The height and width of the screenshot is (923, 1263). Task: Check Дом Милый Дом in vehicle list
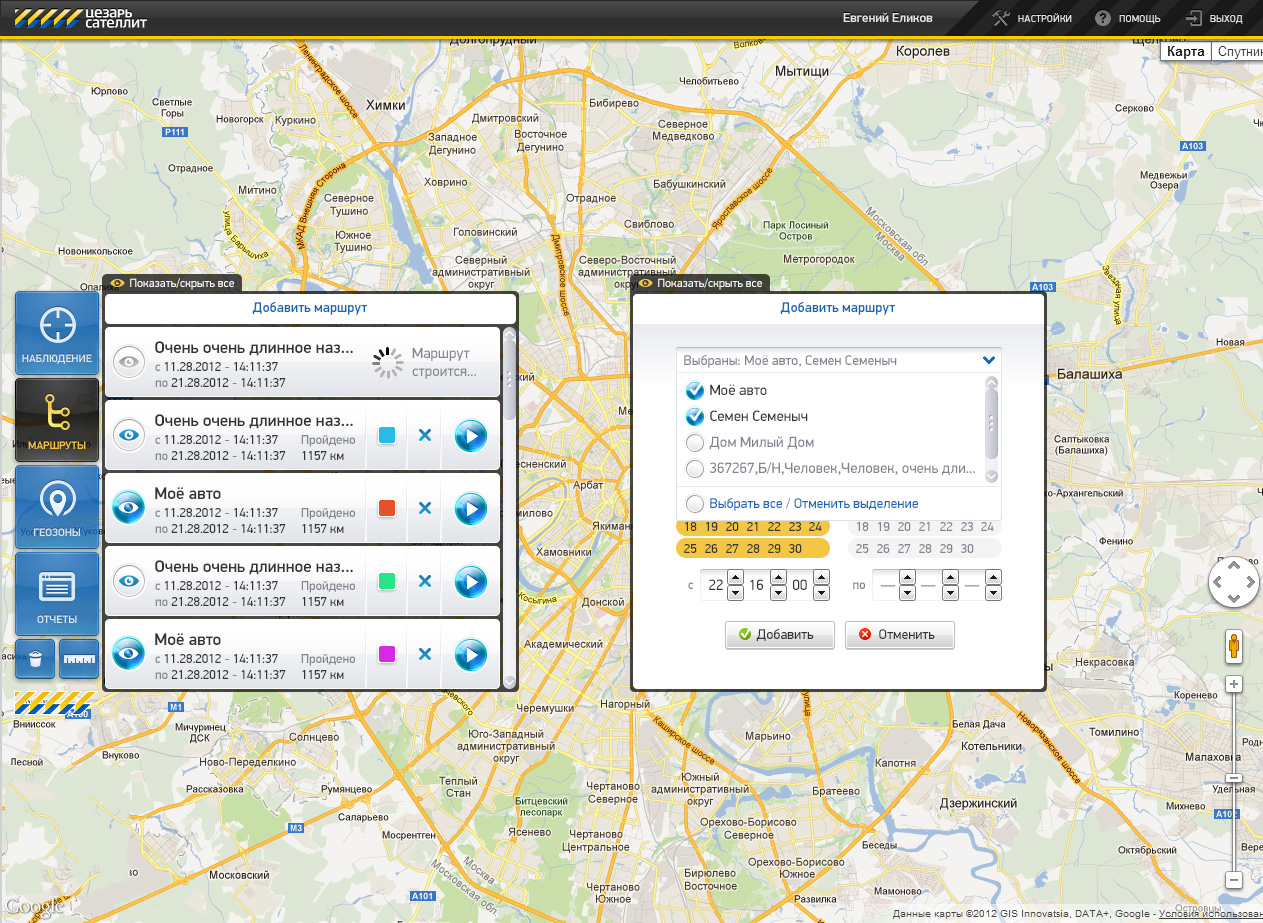click(x=695, y=442)
